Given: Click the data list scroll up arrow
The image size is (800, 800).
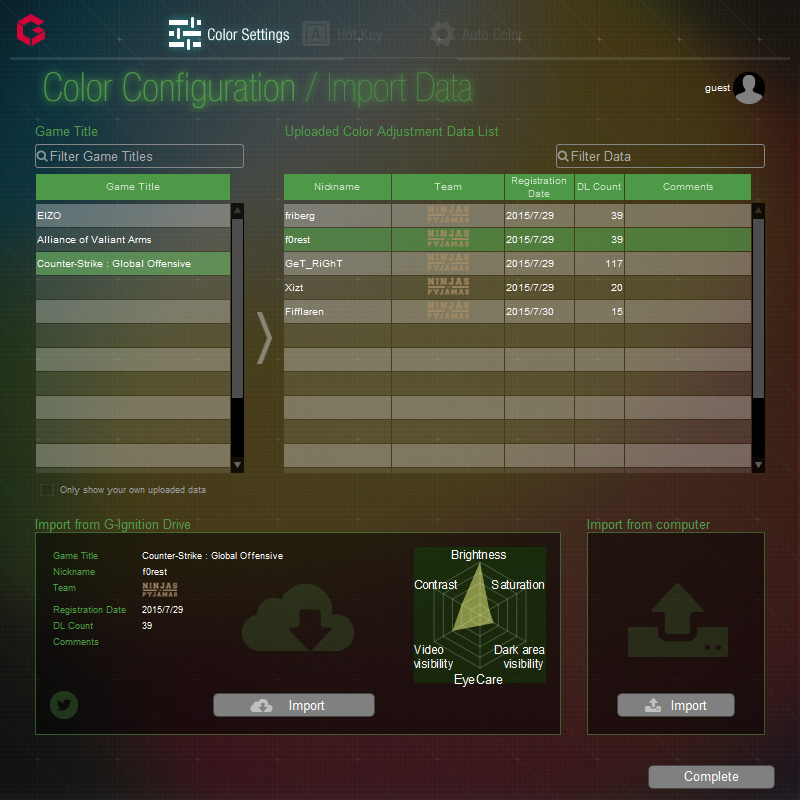Looking at the screenshot, I should (758, 209).
